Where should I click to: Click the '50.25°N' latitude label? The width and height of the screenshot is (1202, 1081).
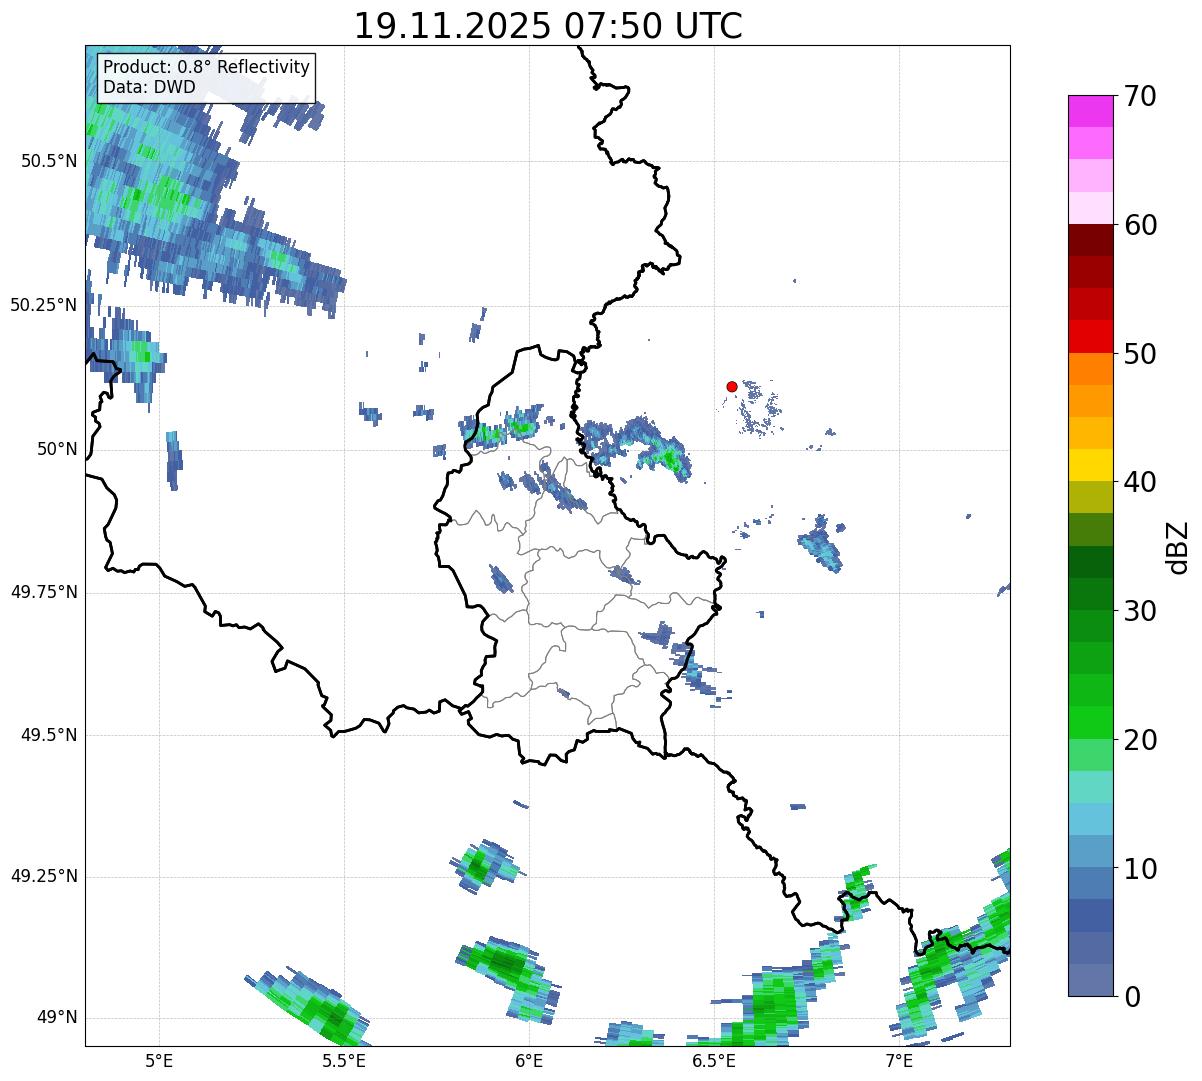[x=43, y=305]
